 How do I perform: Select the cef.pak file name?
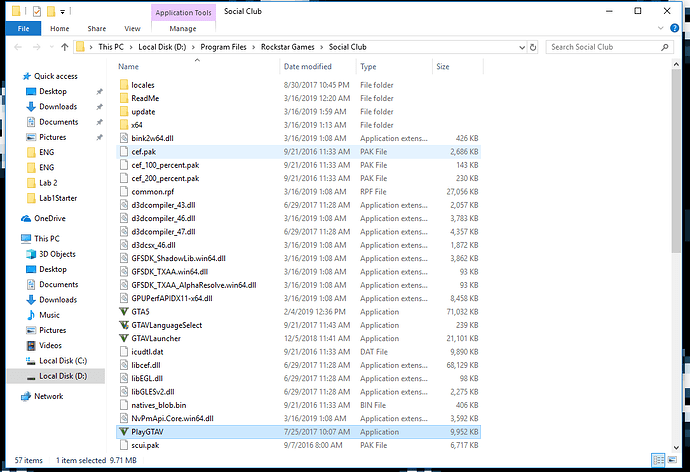143,152
